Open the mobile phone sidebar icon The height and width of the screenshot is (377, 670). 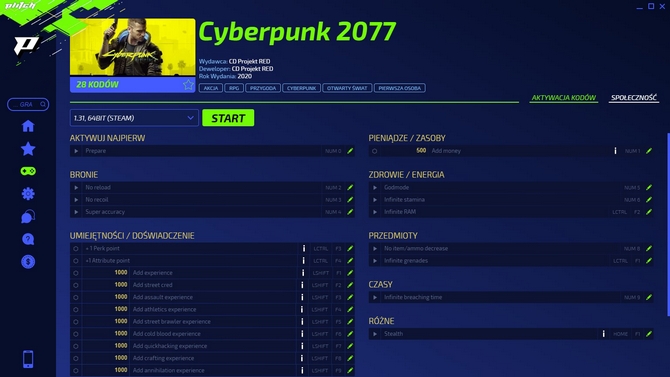(28, 359)
